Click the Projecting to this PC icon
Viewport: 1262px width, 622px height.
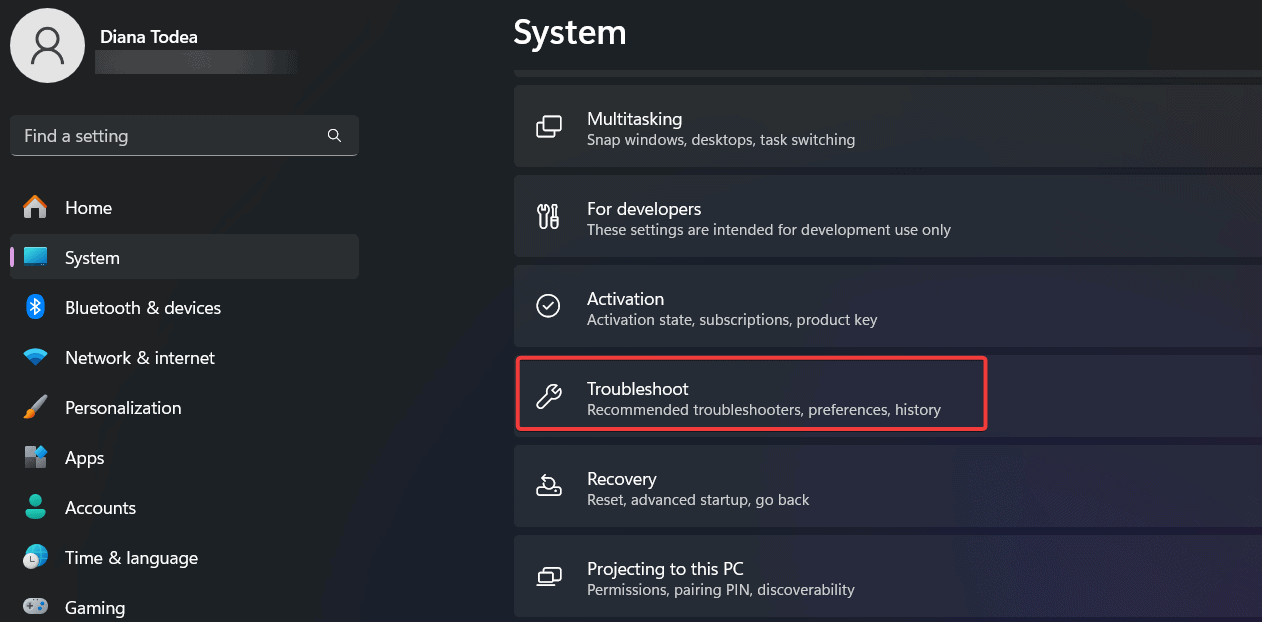tap(549, 577)
